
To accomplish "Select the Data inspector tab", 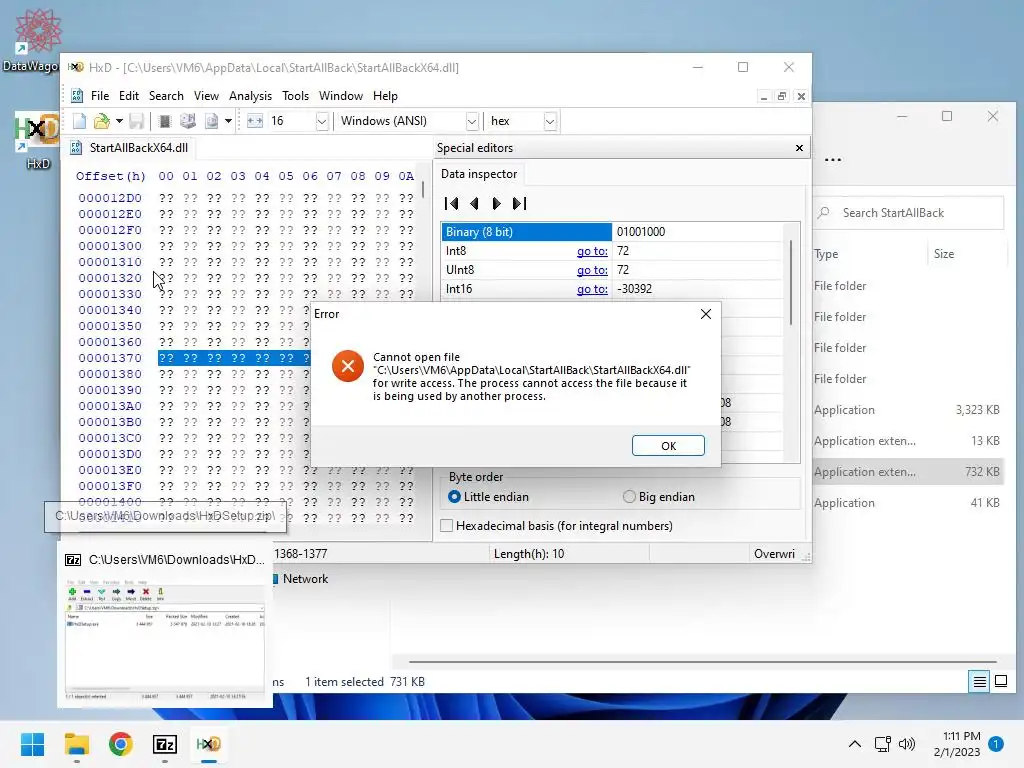I will [479, 174].
